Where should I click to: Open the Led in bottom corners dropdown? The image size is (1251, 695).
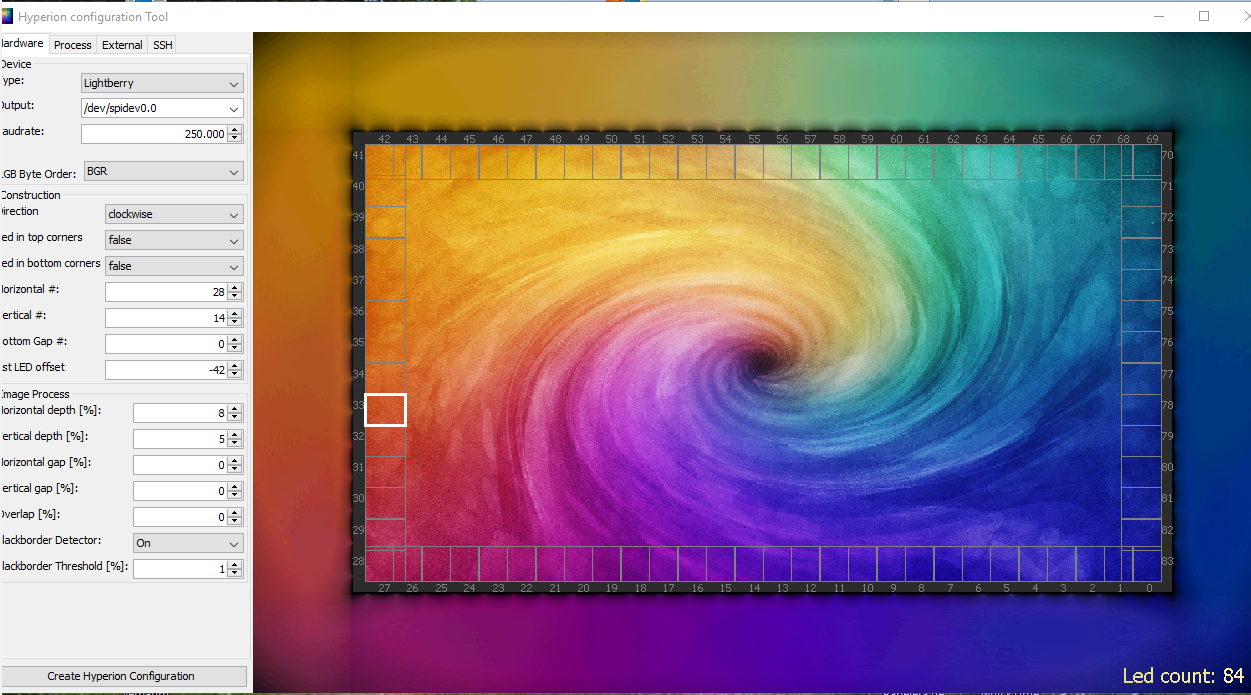(x=174, y=266)
